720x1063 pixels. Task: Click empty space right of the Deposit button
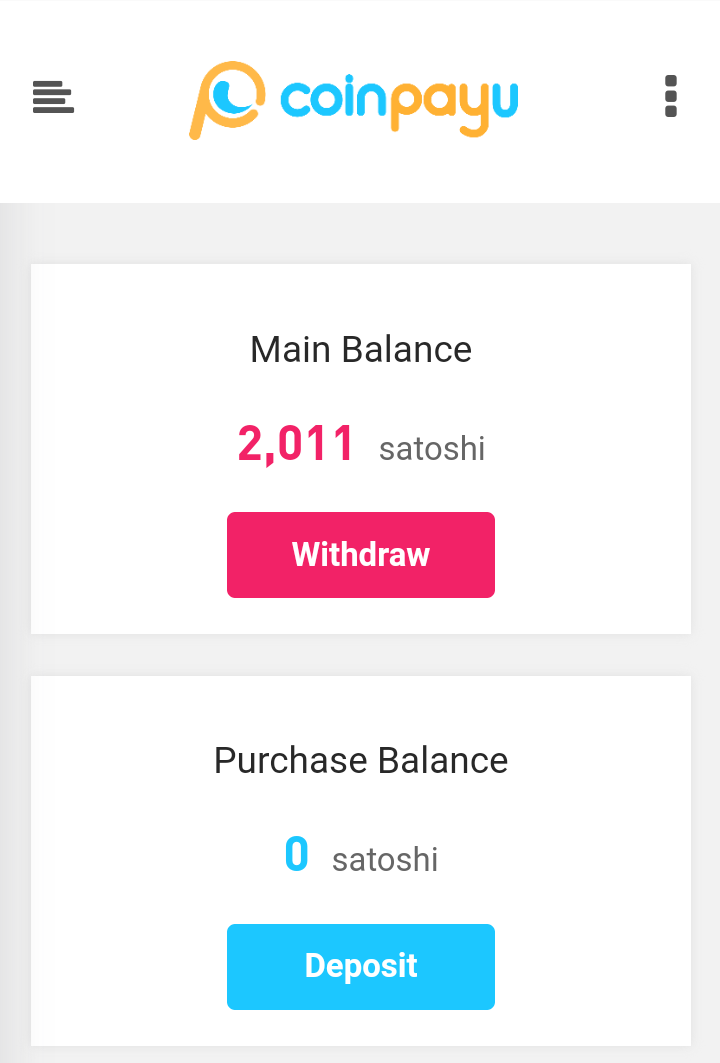[x=590, y=967]
